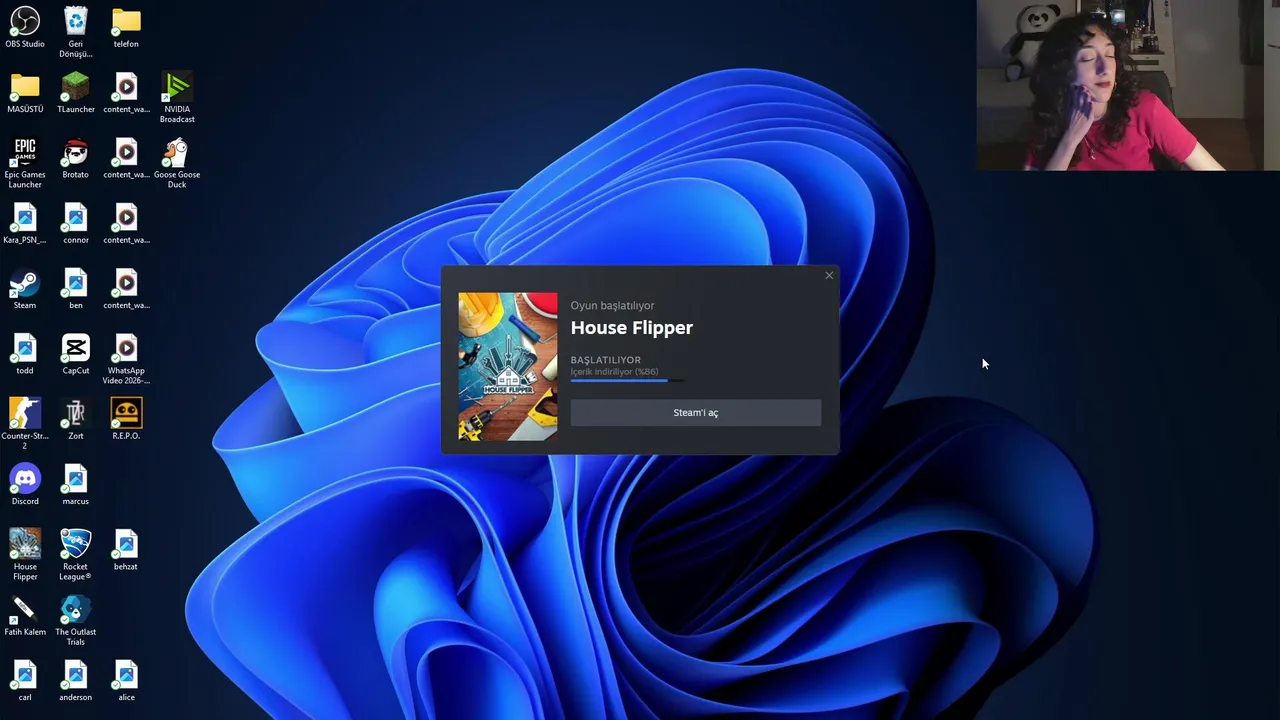Click the Steam desktop shortcut
Viewport: 1280px width, 720px height.
point(25,289)
